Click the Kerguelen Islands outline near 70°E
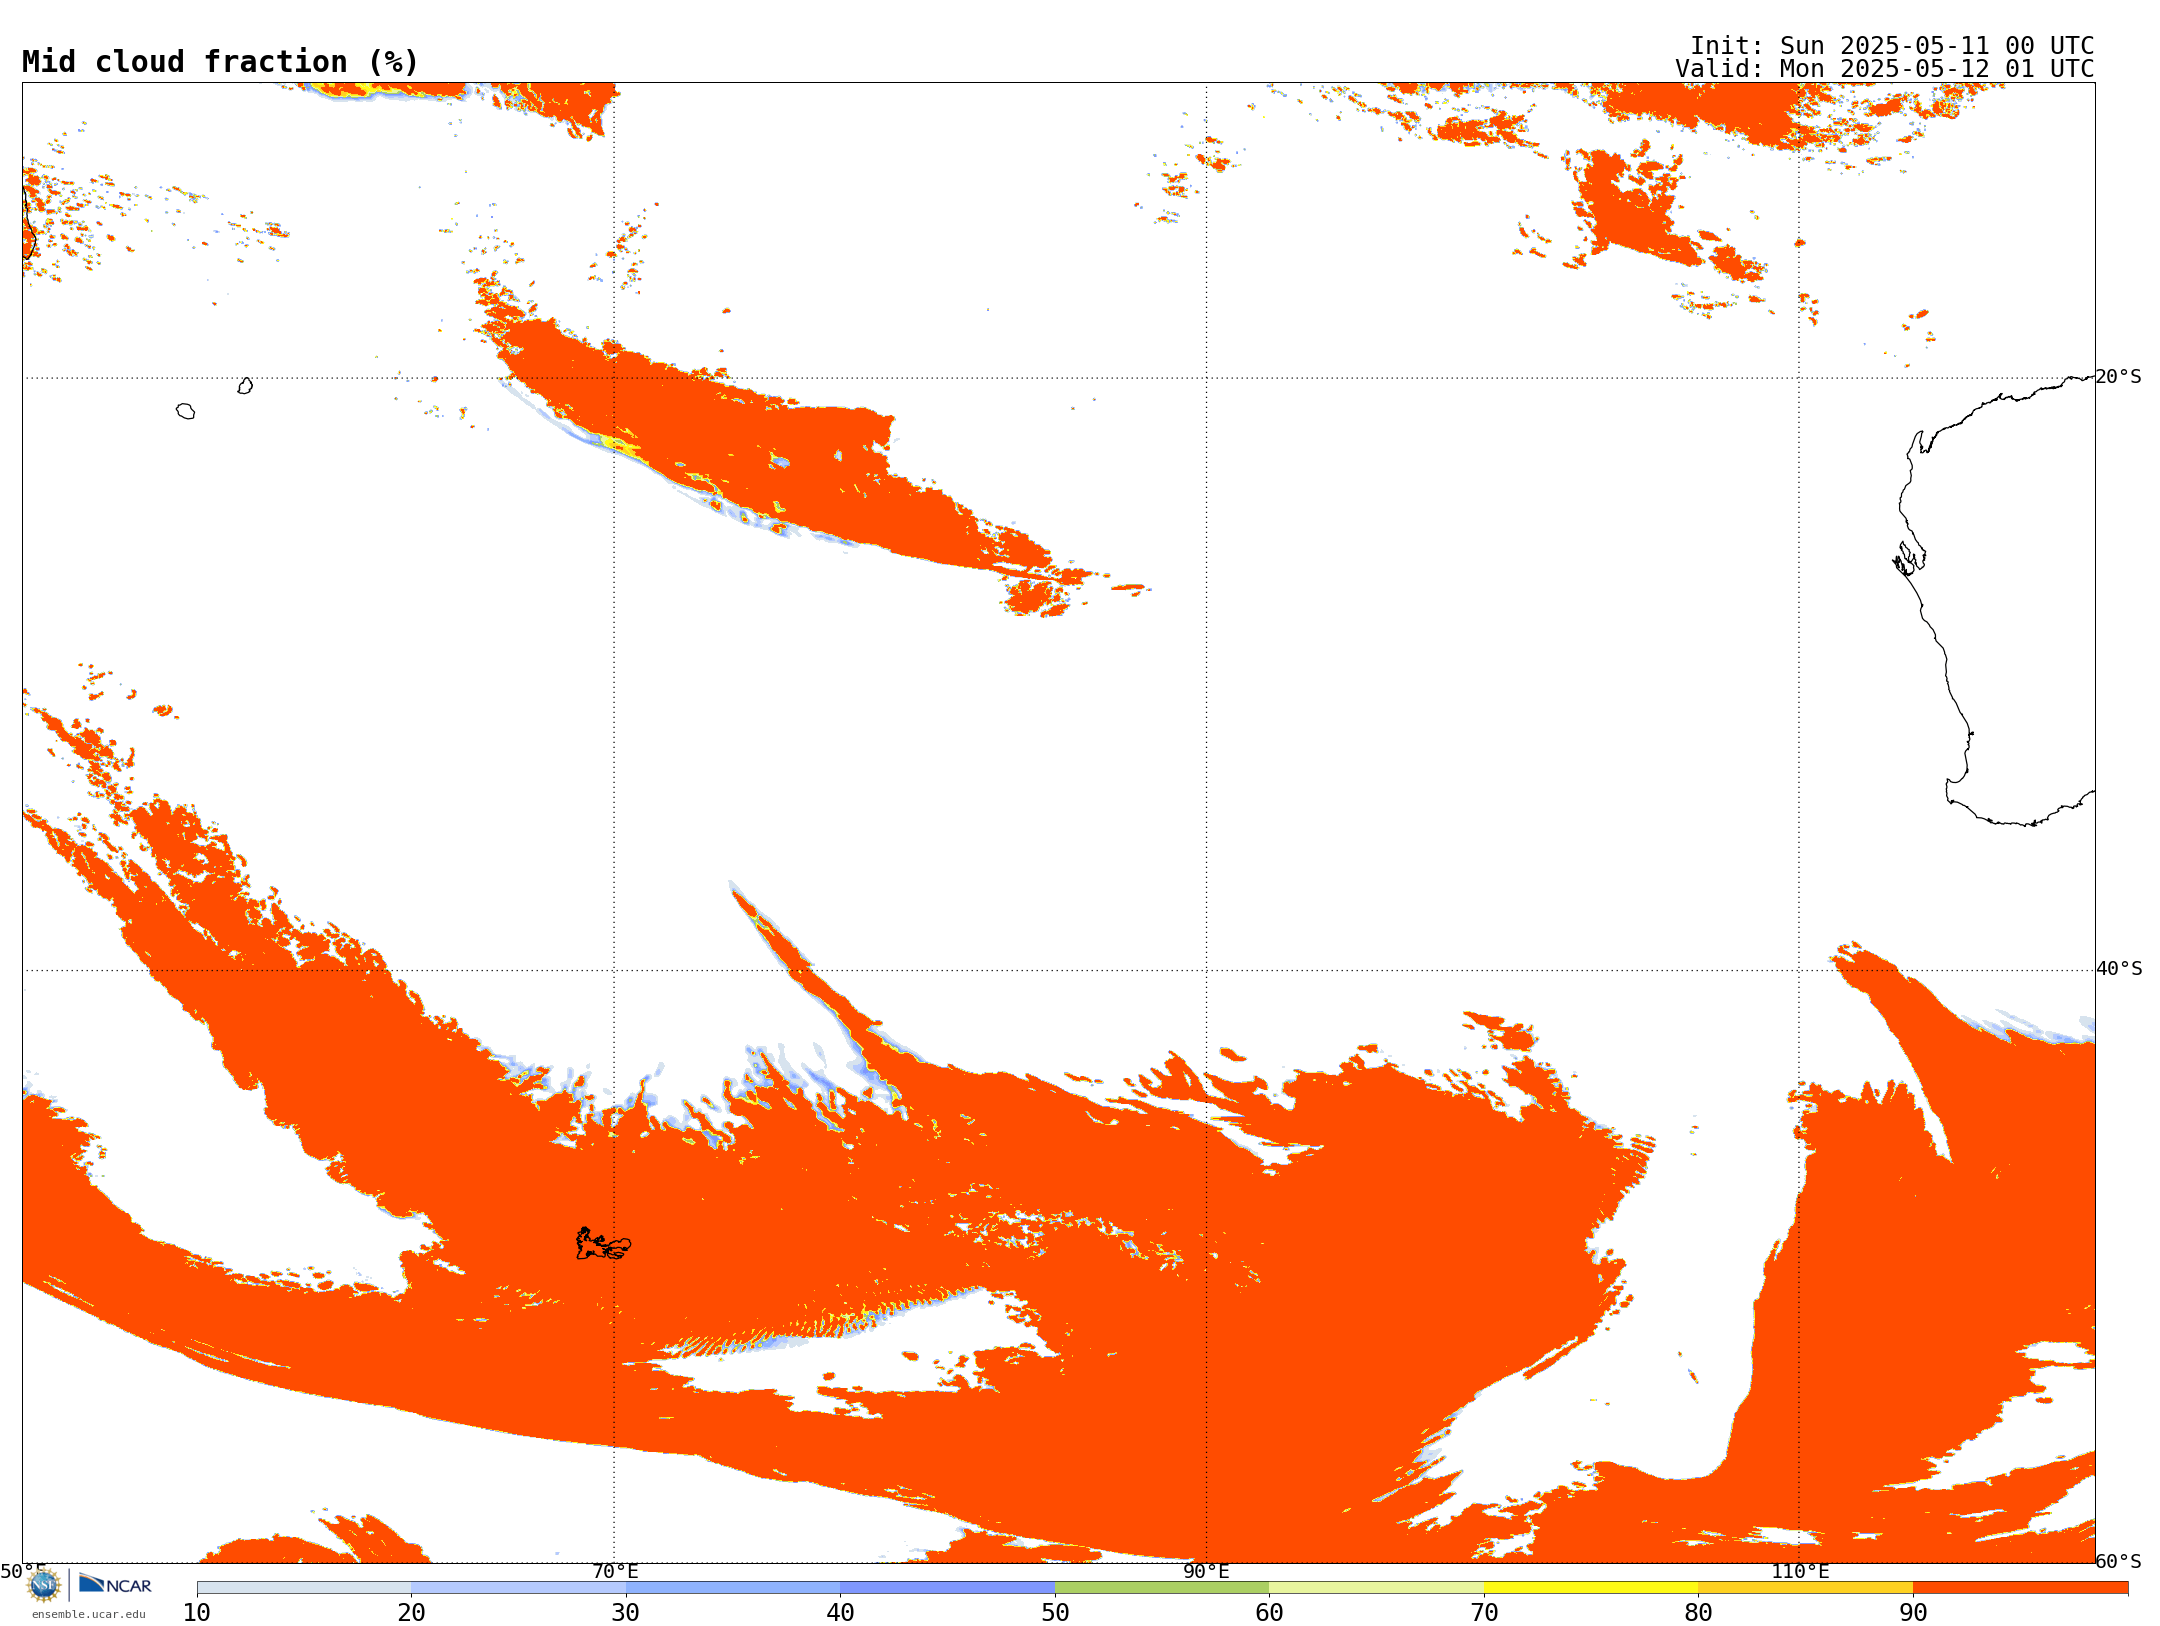The width and height of the screenshot is (2160, 1626). [x=603, y=1244]
